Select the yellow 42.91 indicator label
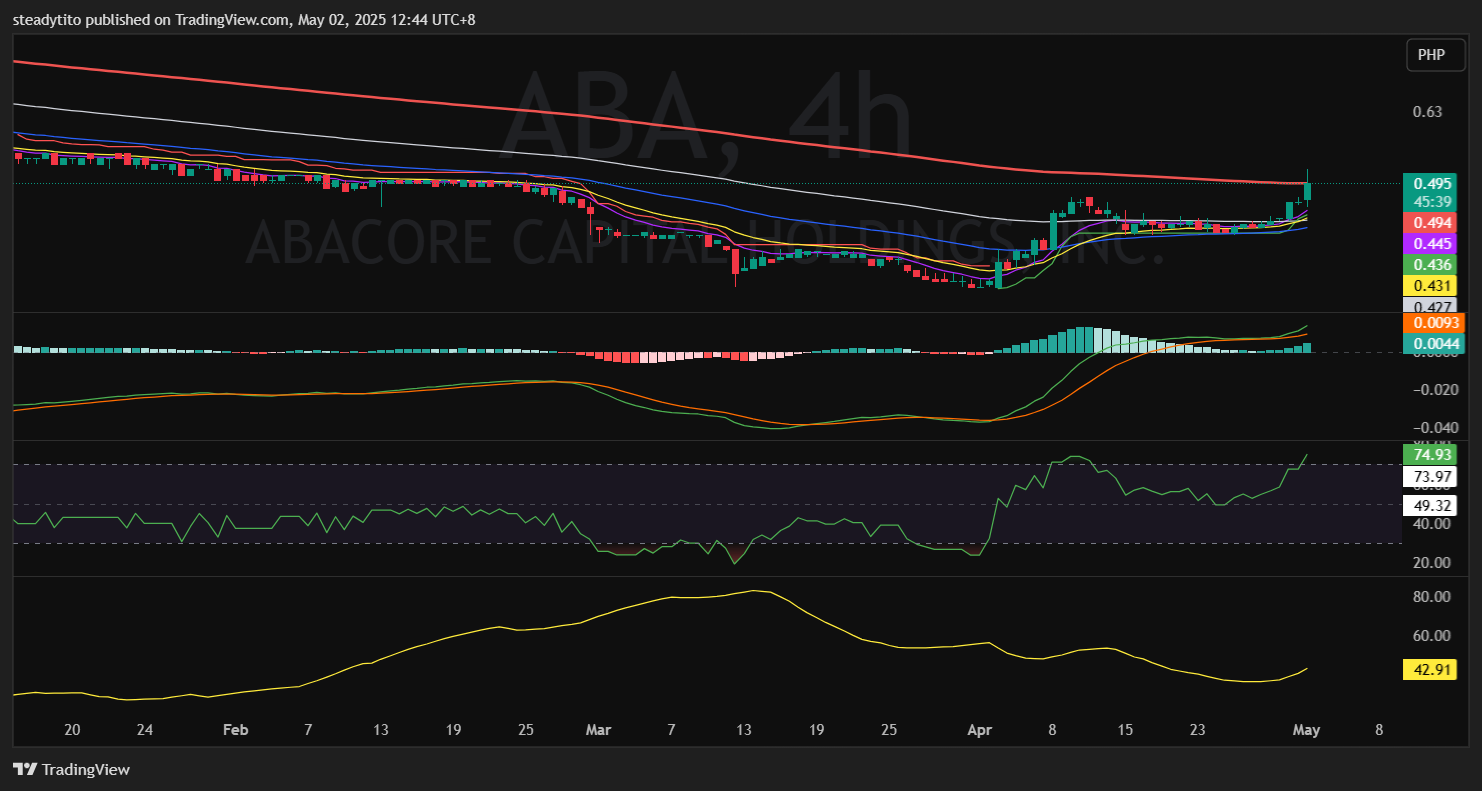1482x791 pixels. 1430,670
